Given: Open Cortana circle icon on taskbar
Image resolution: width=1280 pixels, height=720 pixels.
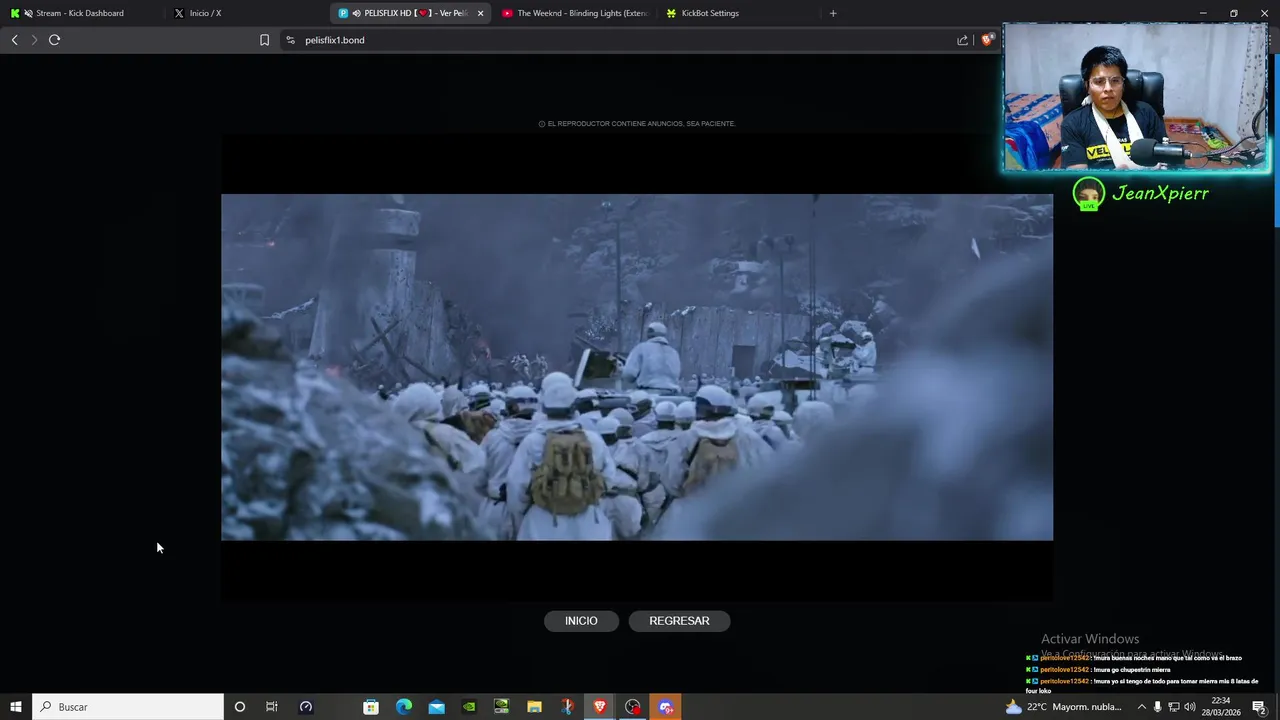Looking at the screenshot, I should pyautogui.click(x=239, y=707).
